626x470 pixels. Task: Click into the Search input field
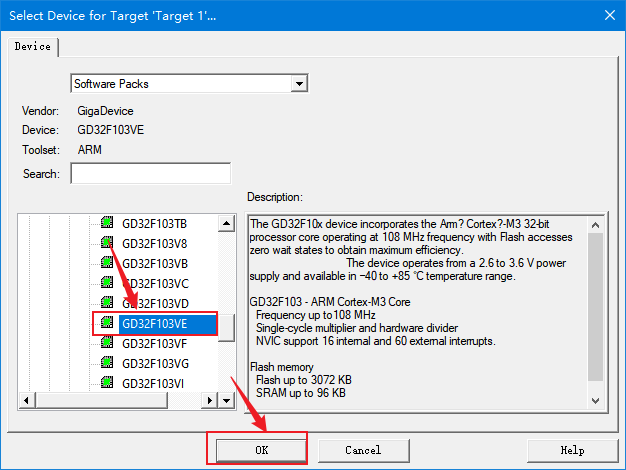[x=151, y=173]
